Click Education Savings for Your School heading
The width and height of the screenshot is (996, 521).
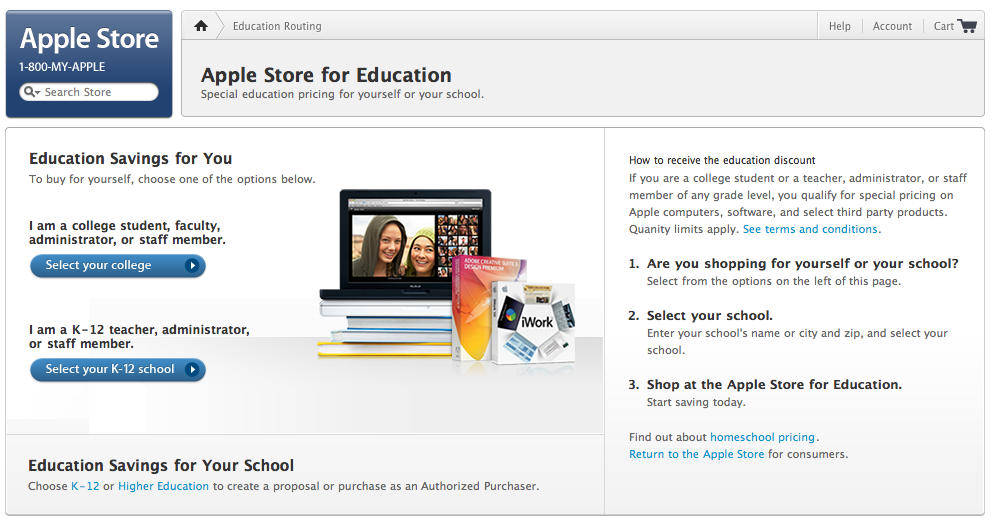pyautogui.click(x=161, y=465)
